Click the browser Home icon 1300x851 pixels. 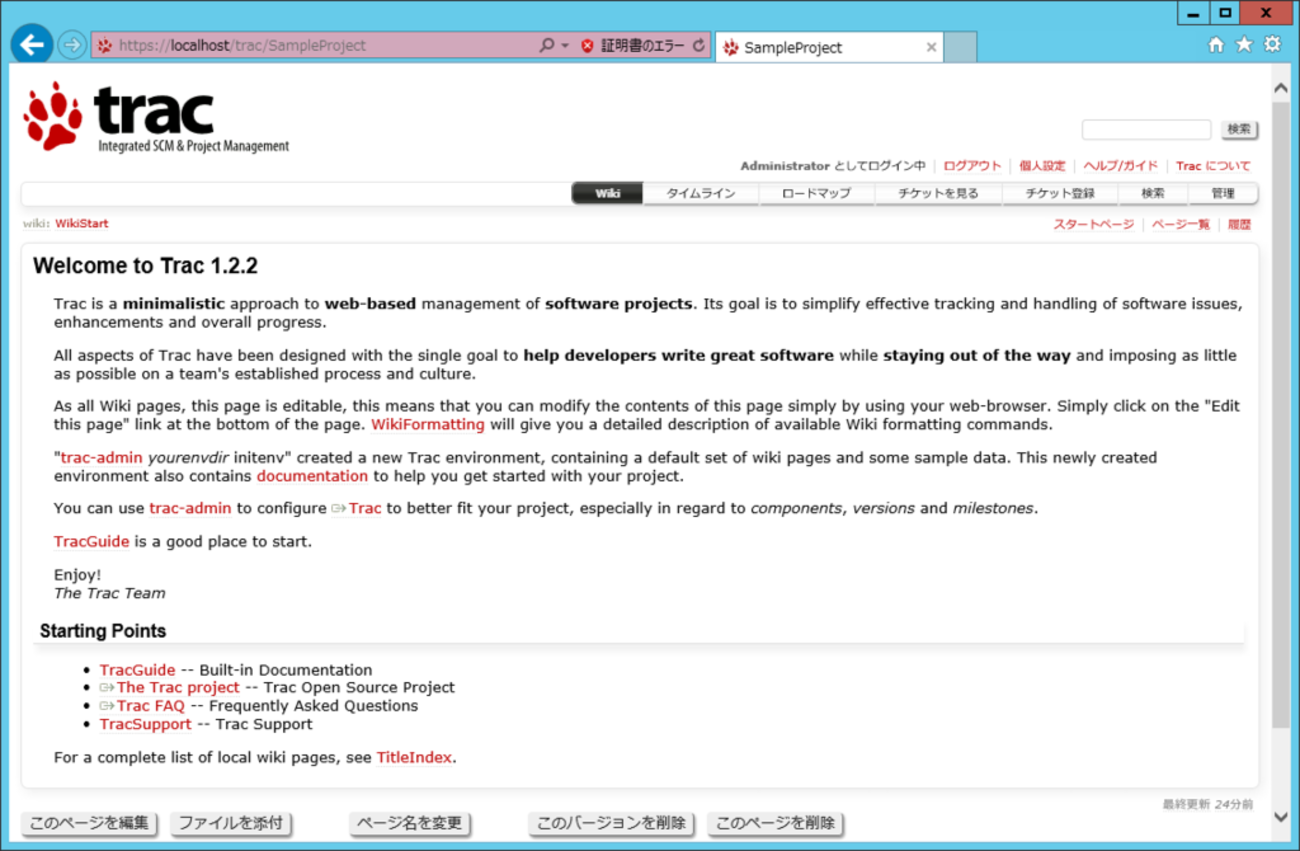point(1216,44)
